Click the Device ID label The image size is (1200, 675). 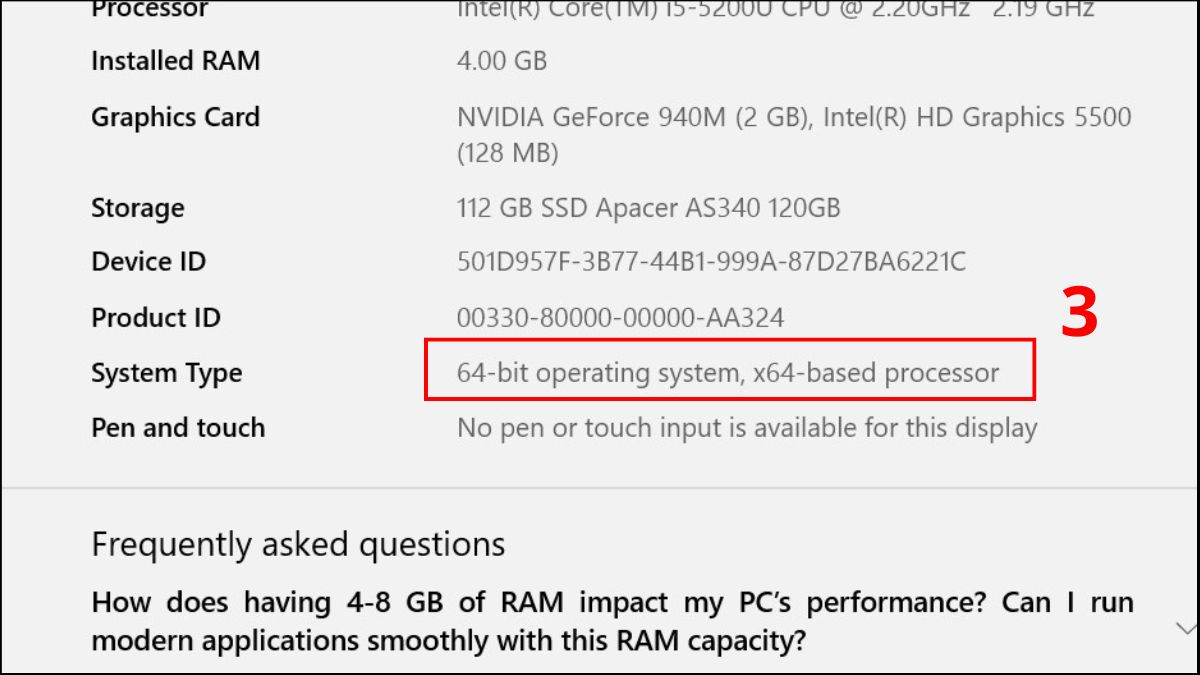click(x=148, y=261)
